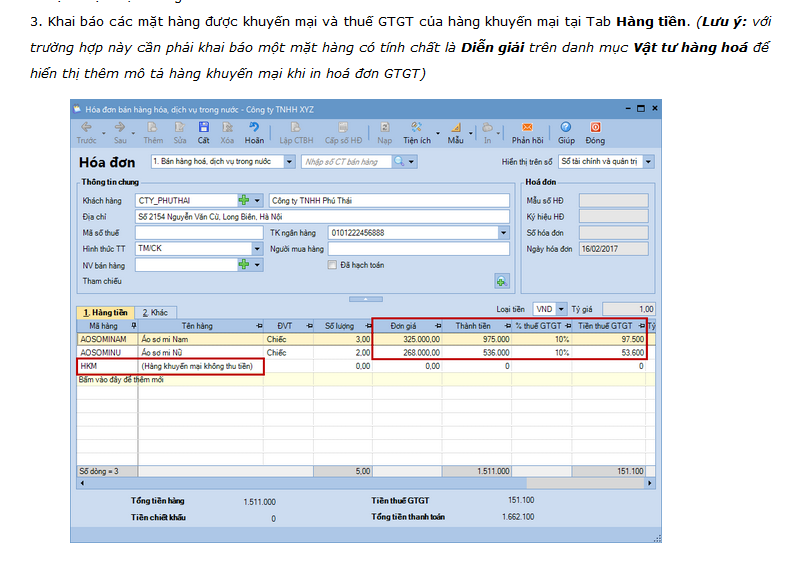Expand the search options arrow
Image resolution: width=789 pixels, height=561 pixels.
411,162
